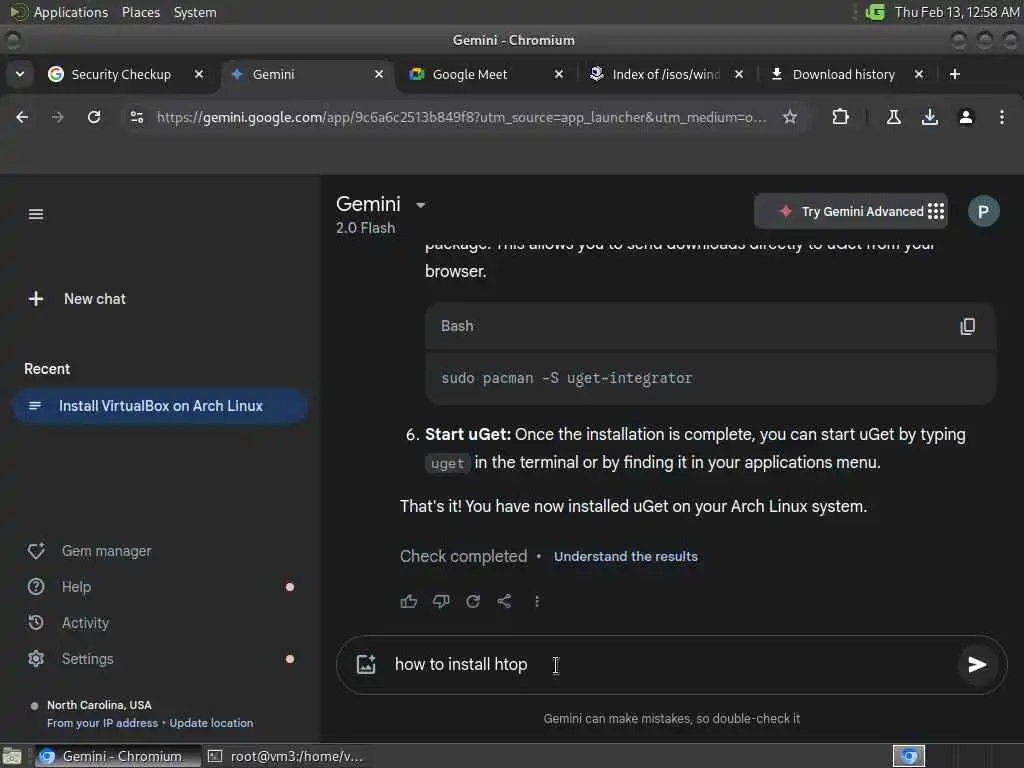Open the Places menu
The image size is (1024, 768).
(140, 12)
